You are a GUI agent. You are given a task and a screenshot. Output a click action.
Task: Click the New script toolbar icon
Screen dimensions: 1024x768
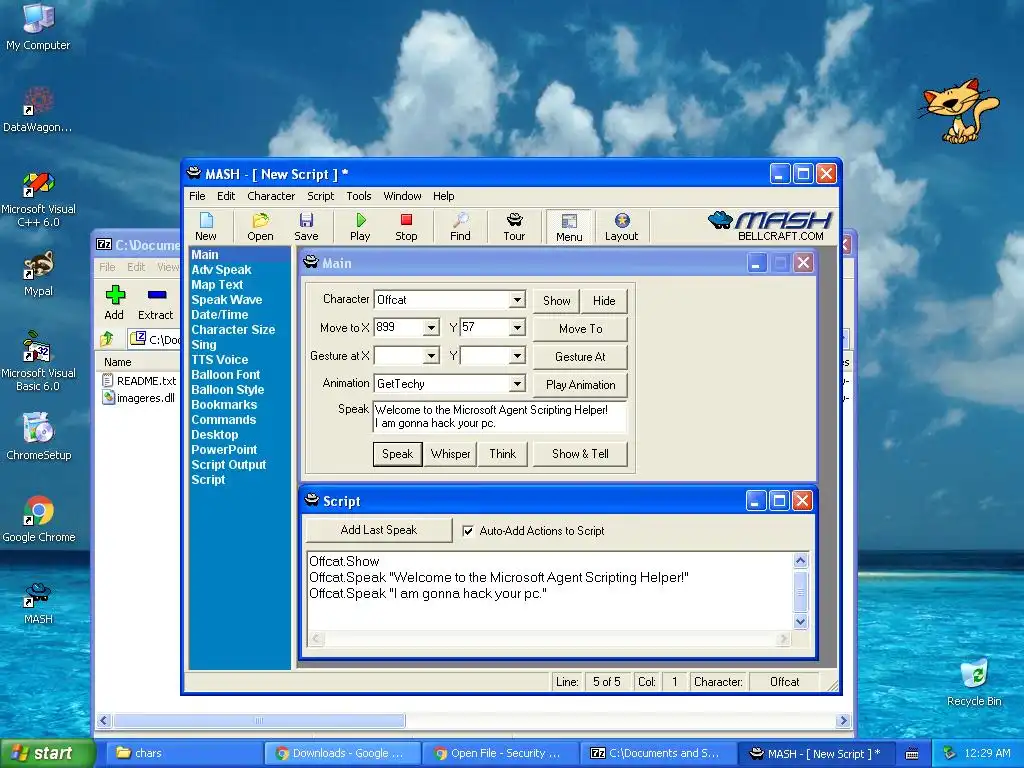pyautogui.click(x=206, y=227)
